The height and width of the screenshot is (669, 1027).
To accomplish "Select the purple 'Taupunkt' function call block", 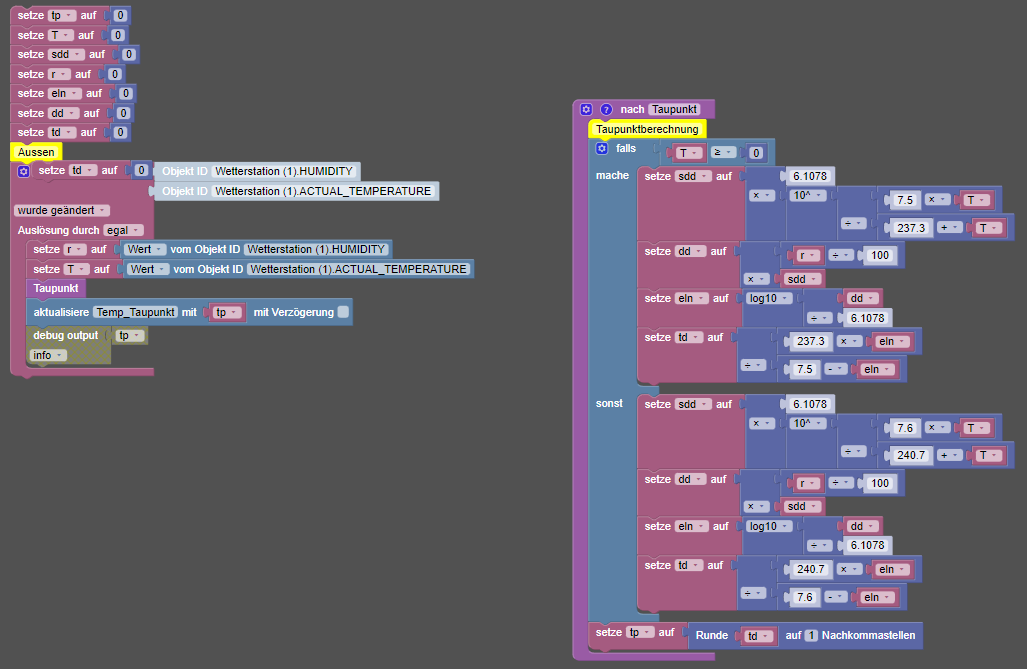I will coord(56,288).
